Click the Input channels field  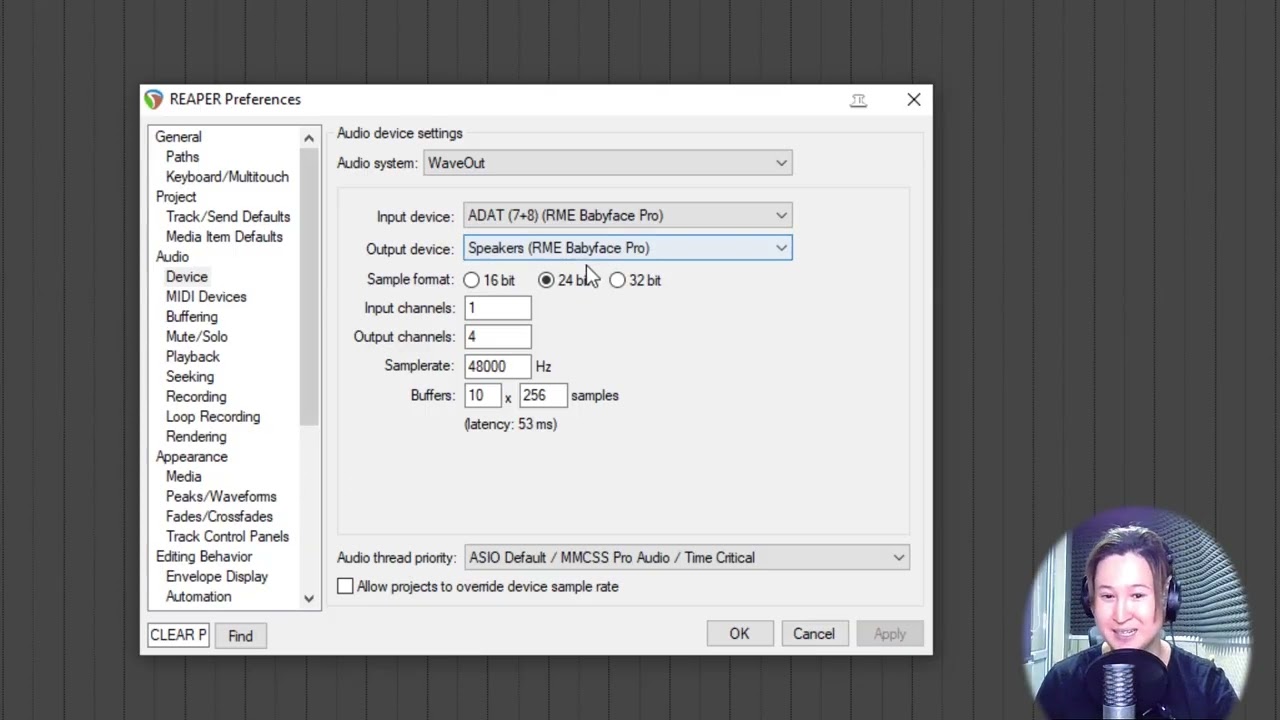pyautogui.click(x=498, y=308)
